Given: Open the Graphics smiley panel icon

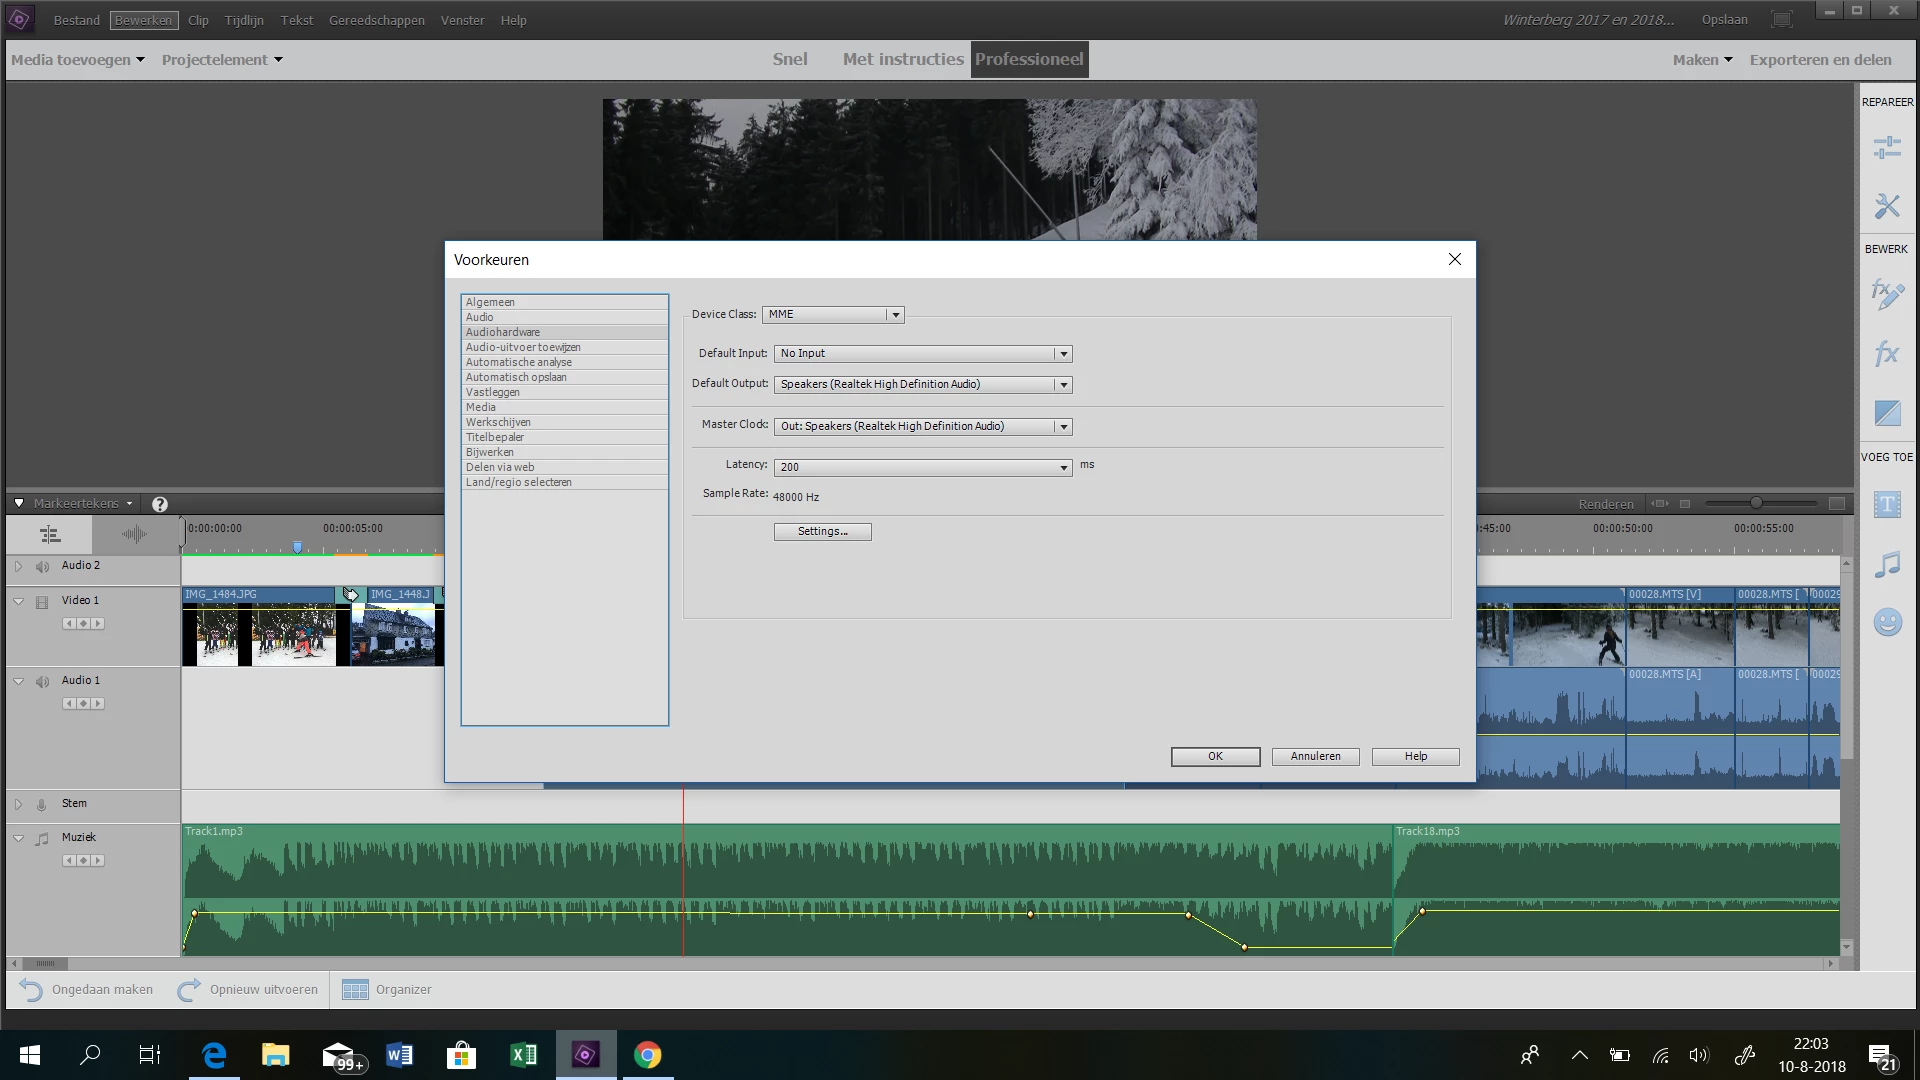Looking at the screenshot, I should click(x=1887, y=623).
